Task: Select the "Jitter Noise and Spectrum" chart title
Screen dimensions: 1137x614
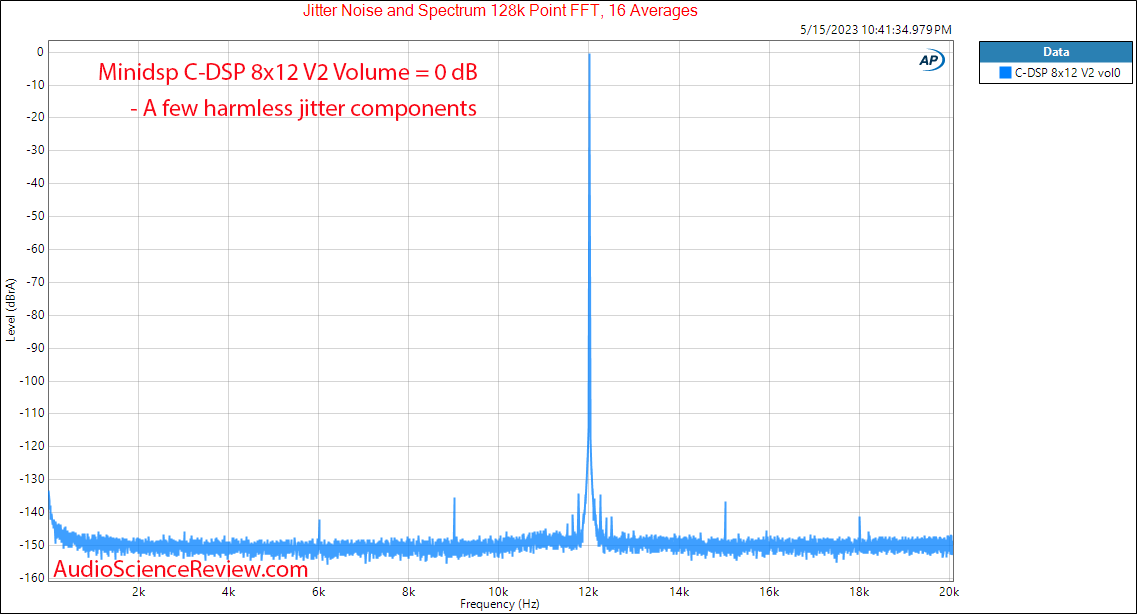Action: [x=500, y=10]
